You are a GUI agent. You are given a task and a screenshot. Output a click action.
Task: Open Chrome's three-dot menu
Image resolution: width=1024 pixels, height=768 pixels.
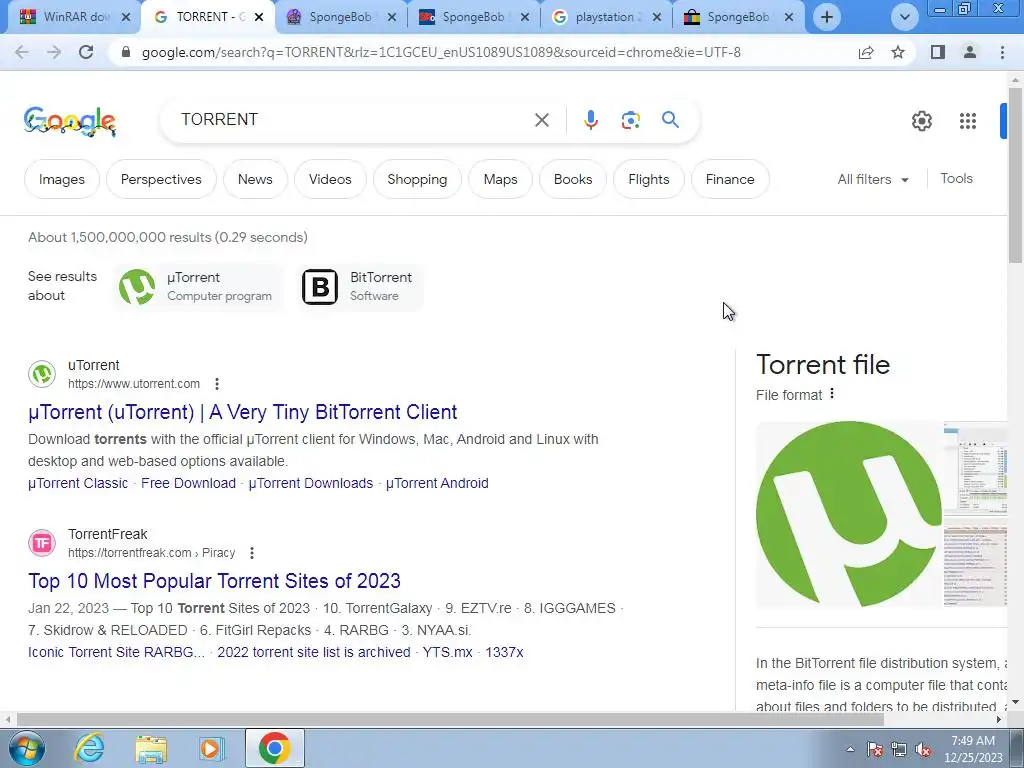[1002, 52]
